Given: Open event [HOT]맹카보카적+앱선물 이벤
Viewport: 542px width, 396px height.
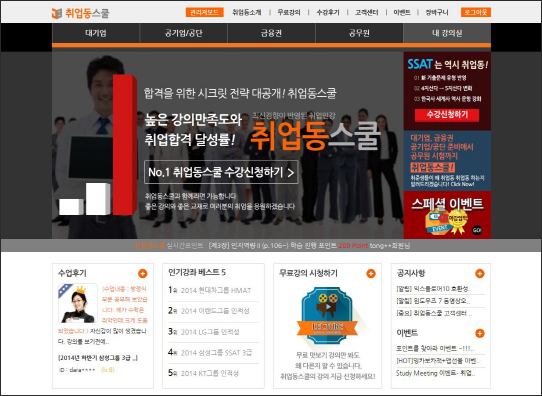Looking at the screenshot, I should [x=438, y=361].
